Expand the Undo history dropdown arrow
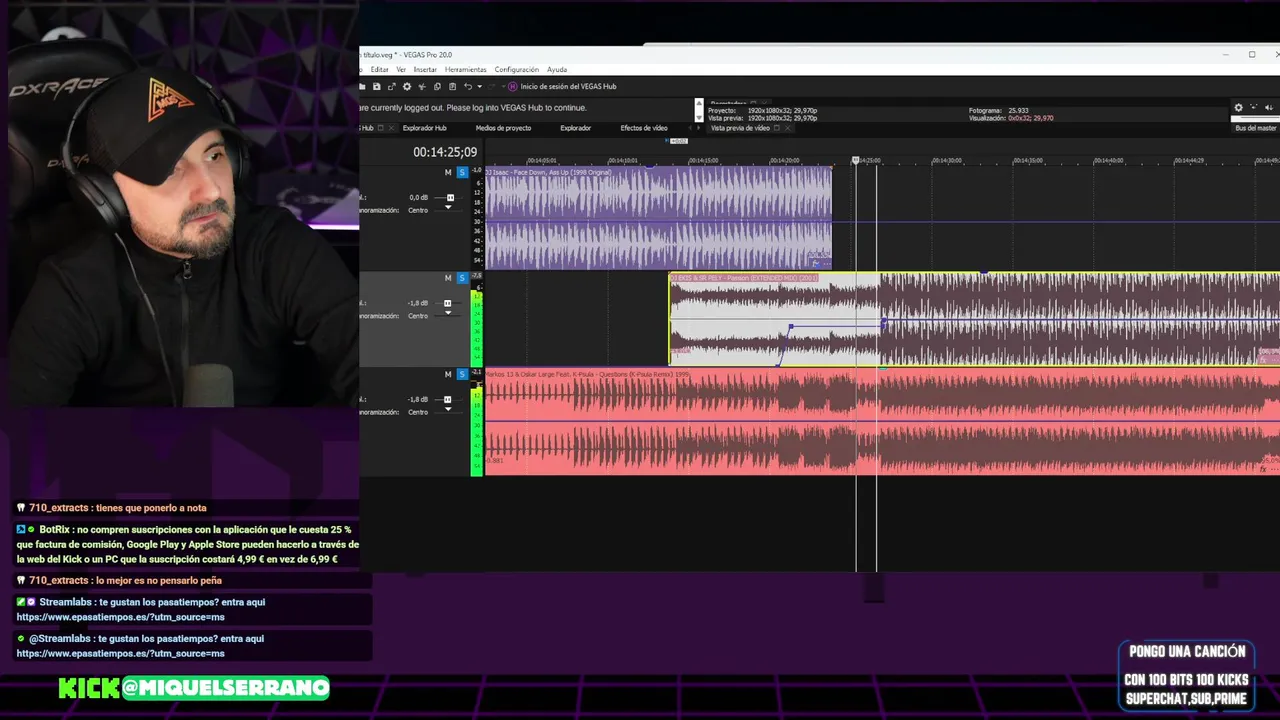Image resolution: width=1280 pixels, height=720 pixels. pos(480,87)
